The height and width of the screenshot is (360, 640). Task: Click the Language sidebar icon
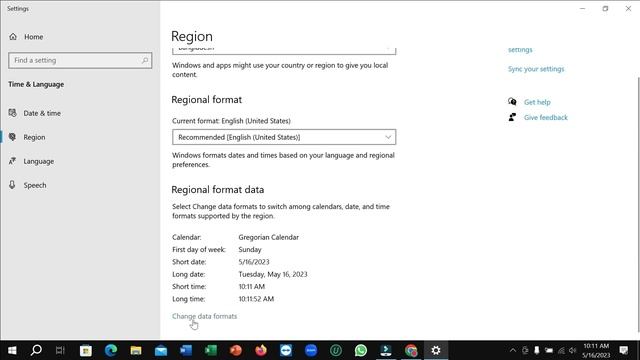[x=13, y=161]
